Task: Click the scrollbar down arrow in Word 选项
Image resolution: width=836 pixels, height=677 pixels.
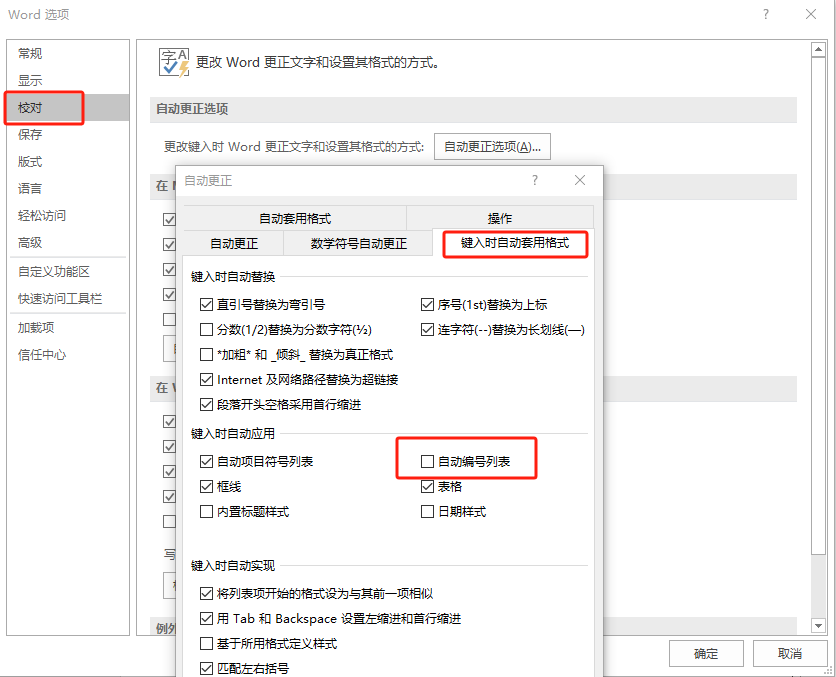Action: [x=818, y=625]
